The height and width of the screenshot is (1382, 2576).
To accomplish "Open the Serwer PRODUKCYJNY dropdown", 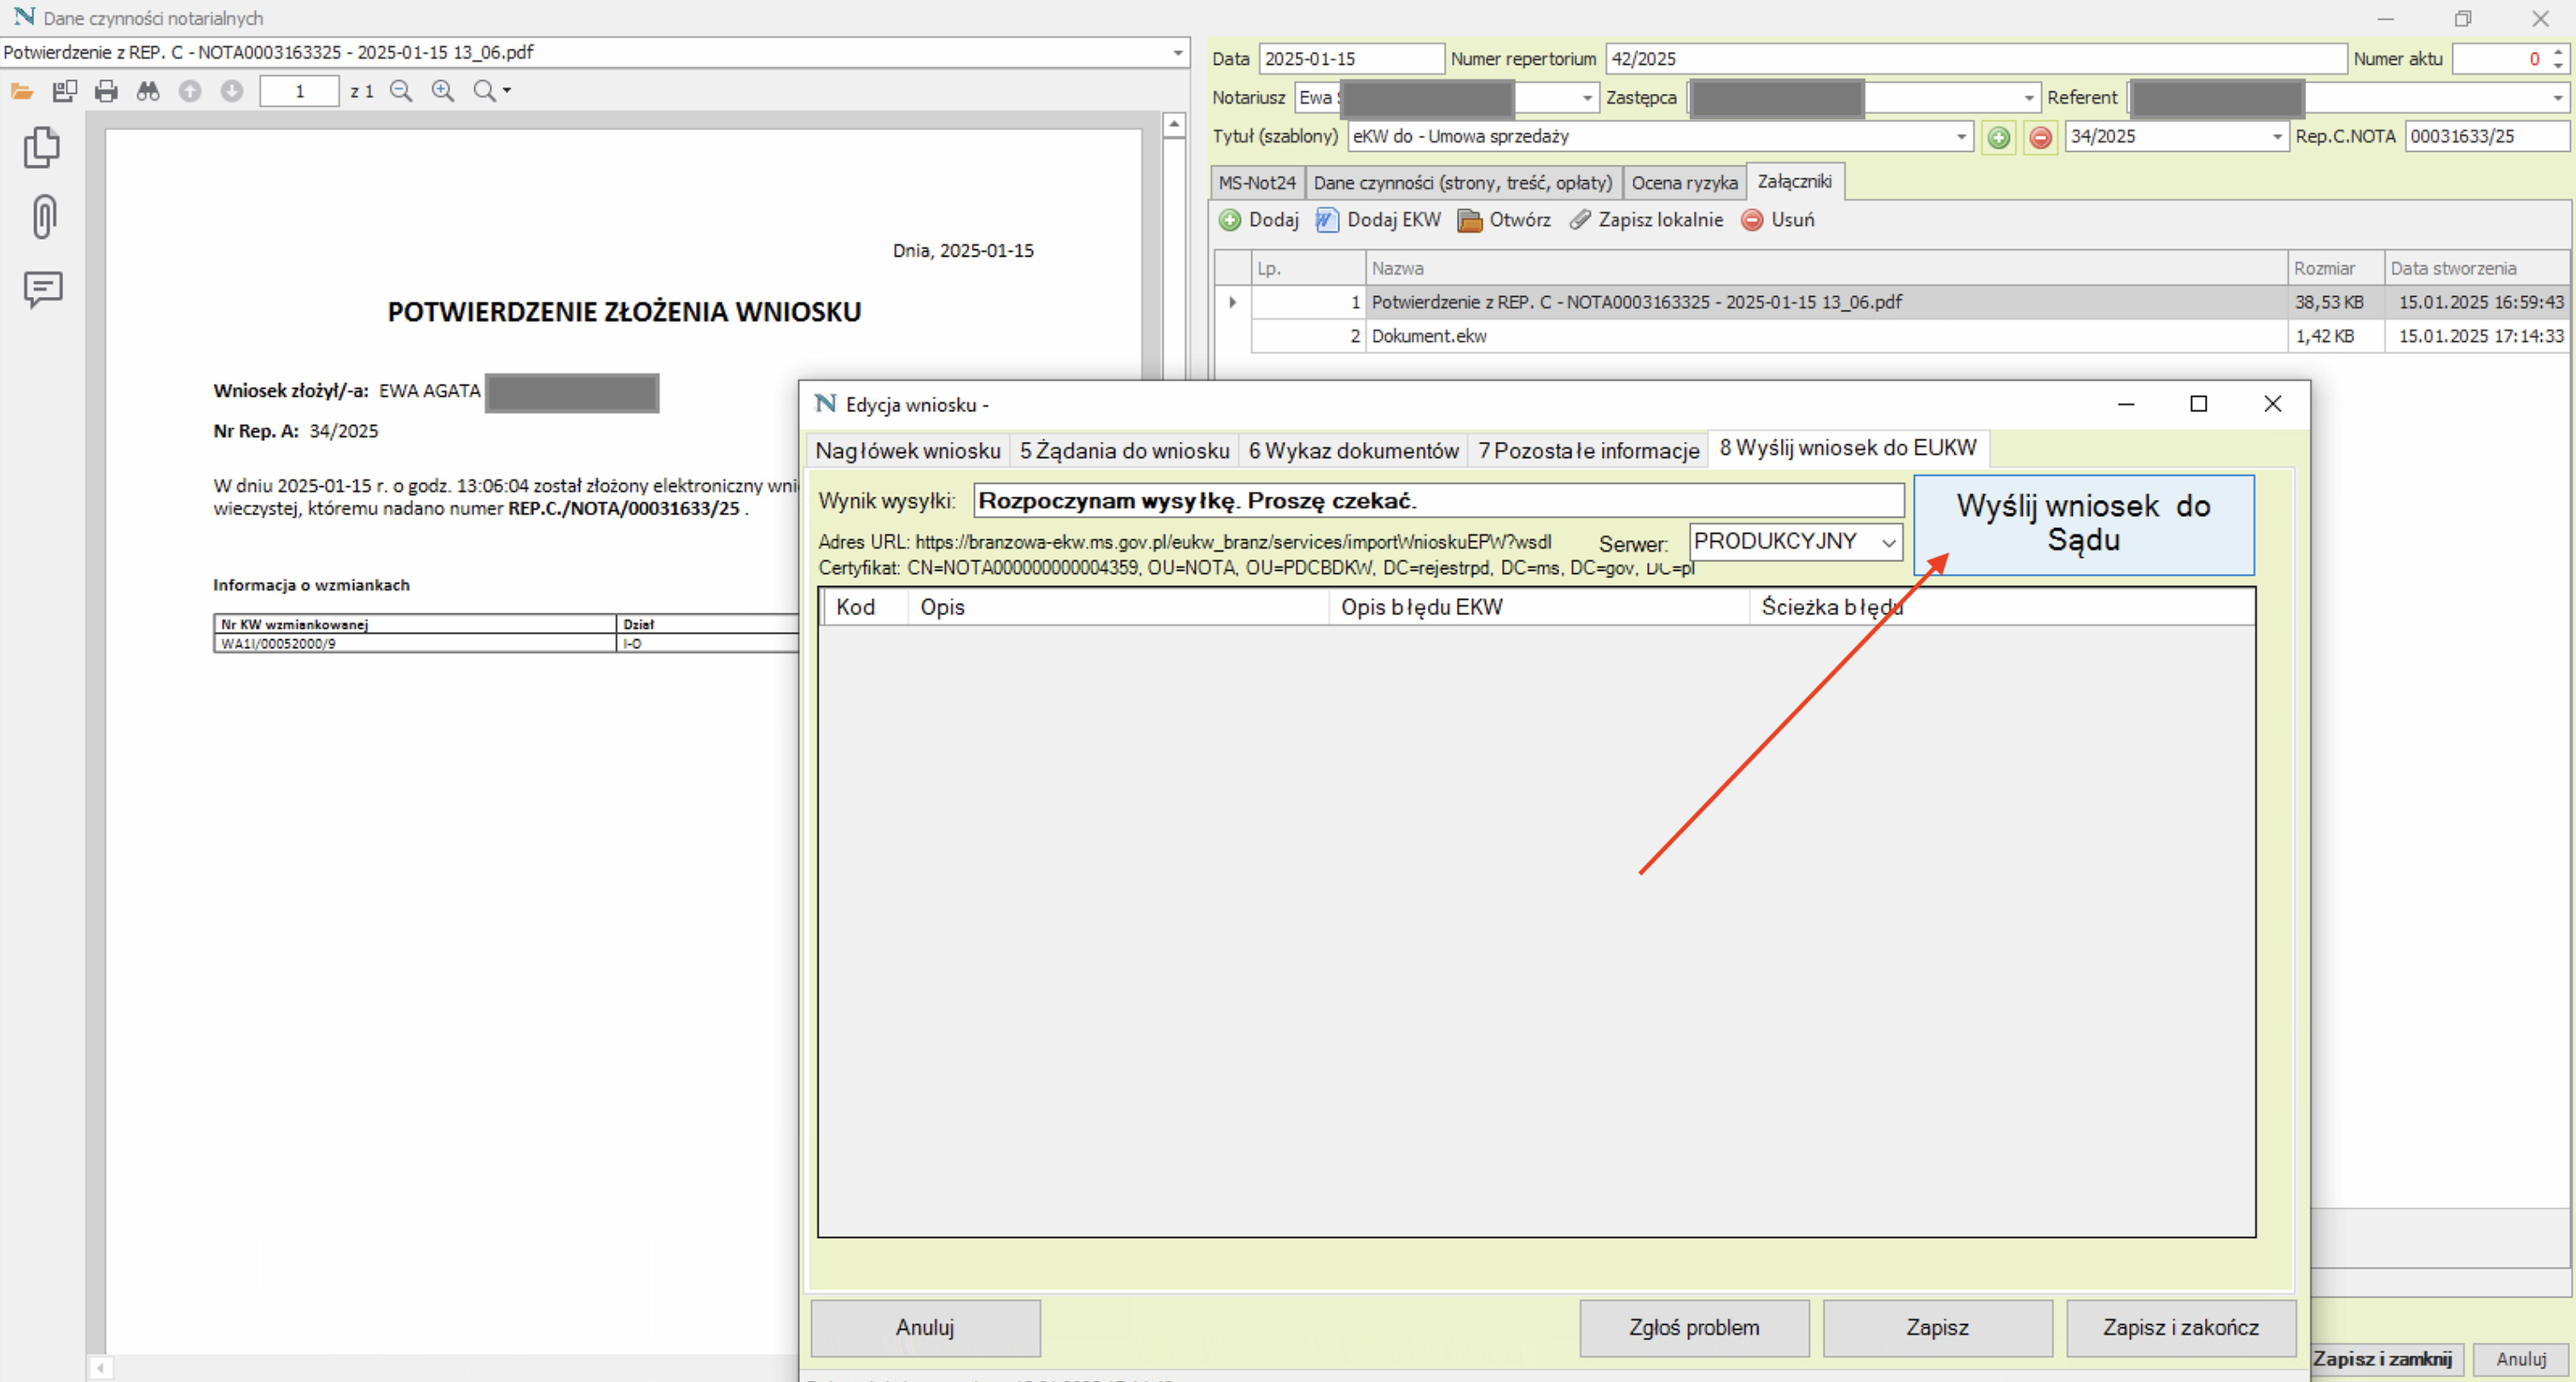I will tap(1888, 542).
